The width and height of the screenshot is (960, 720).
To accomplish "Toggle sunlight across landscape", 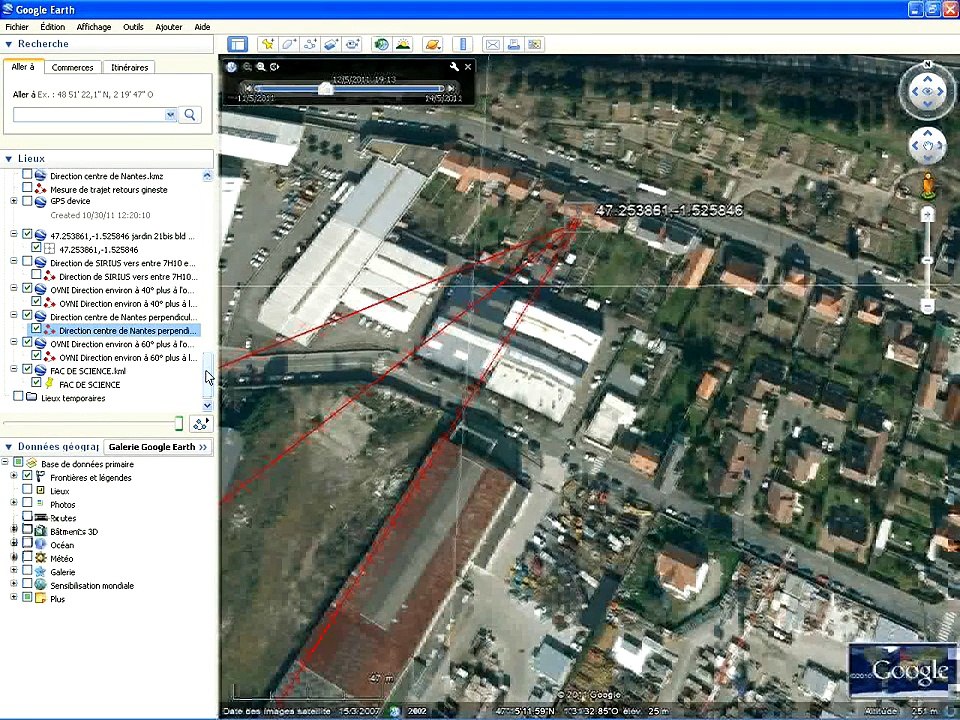I will (403, 45).
